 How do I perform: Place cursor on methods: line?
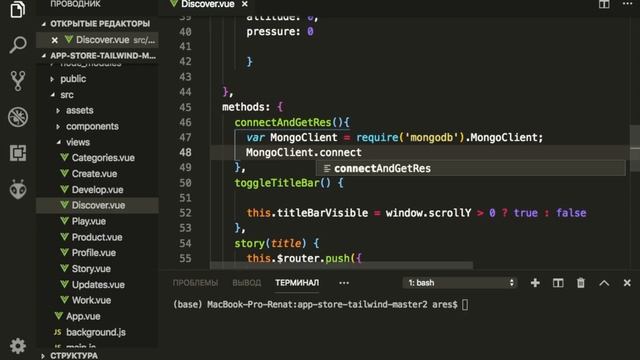[253, 107]
